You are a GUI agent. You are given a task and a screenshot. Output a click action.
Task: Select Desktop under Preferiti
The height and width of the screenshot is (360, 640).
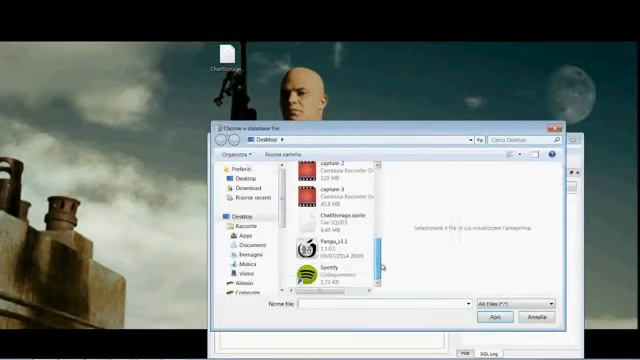click(x=245, y=178)
